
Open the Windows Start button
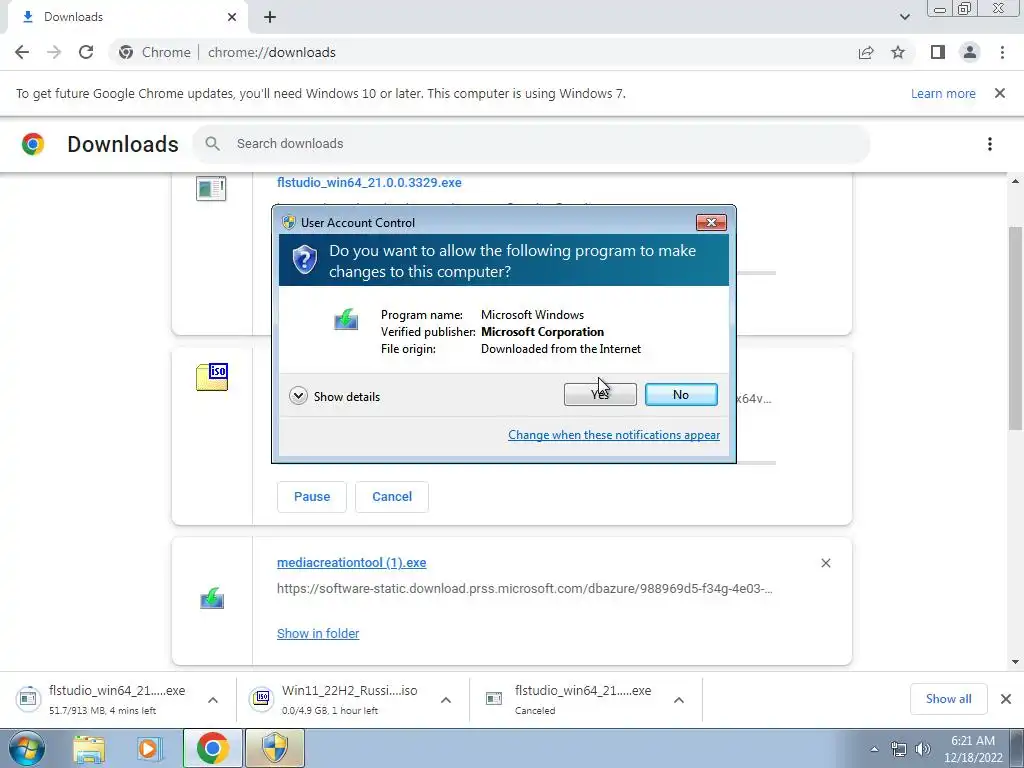tap(26, 748)
